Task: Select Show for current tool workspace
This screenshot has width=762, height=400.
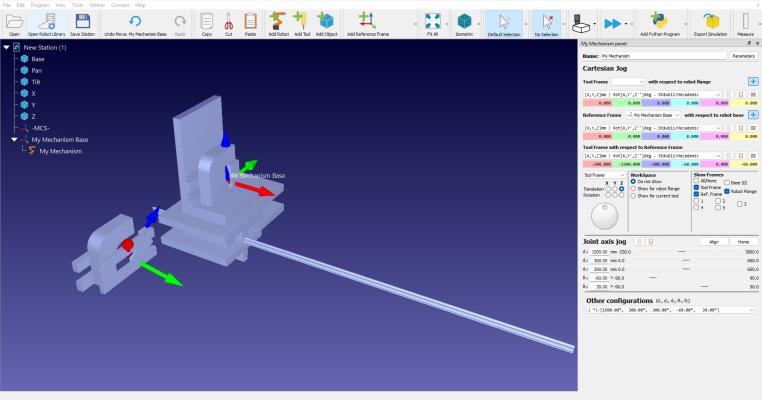Action: tap(633, 196)
